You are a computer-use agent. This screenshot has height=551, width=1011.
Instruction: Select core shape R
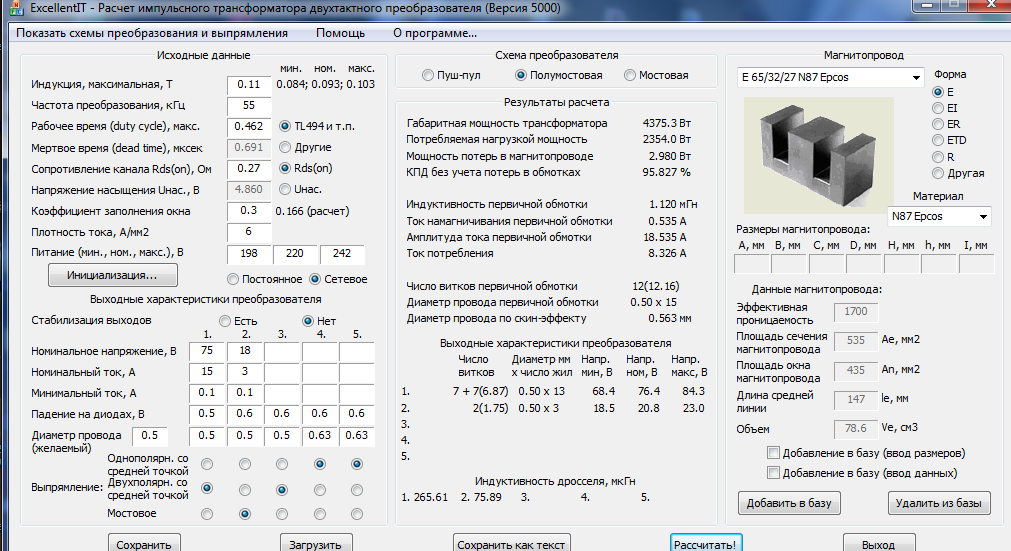pos(938,157)
